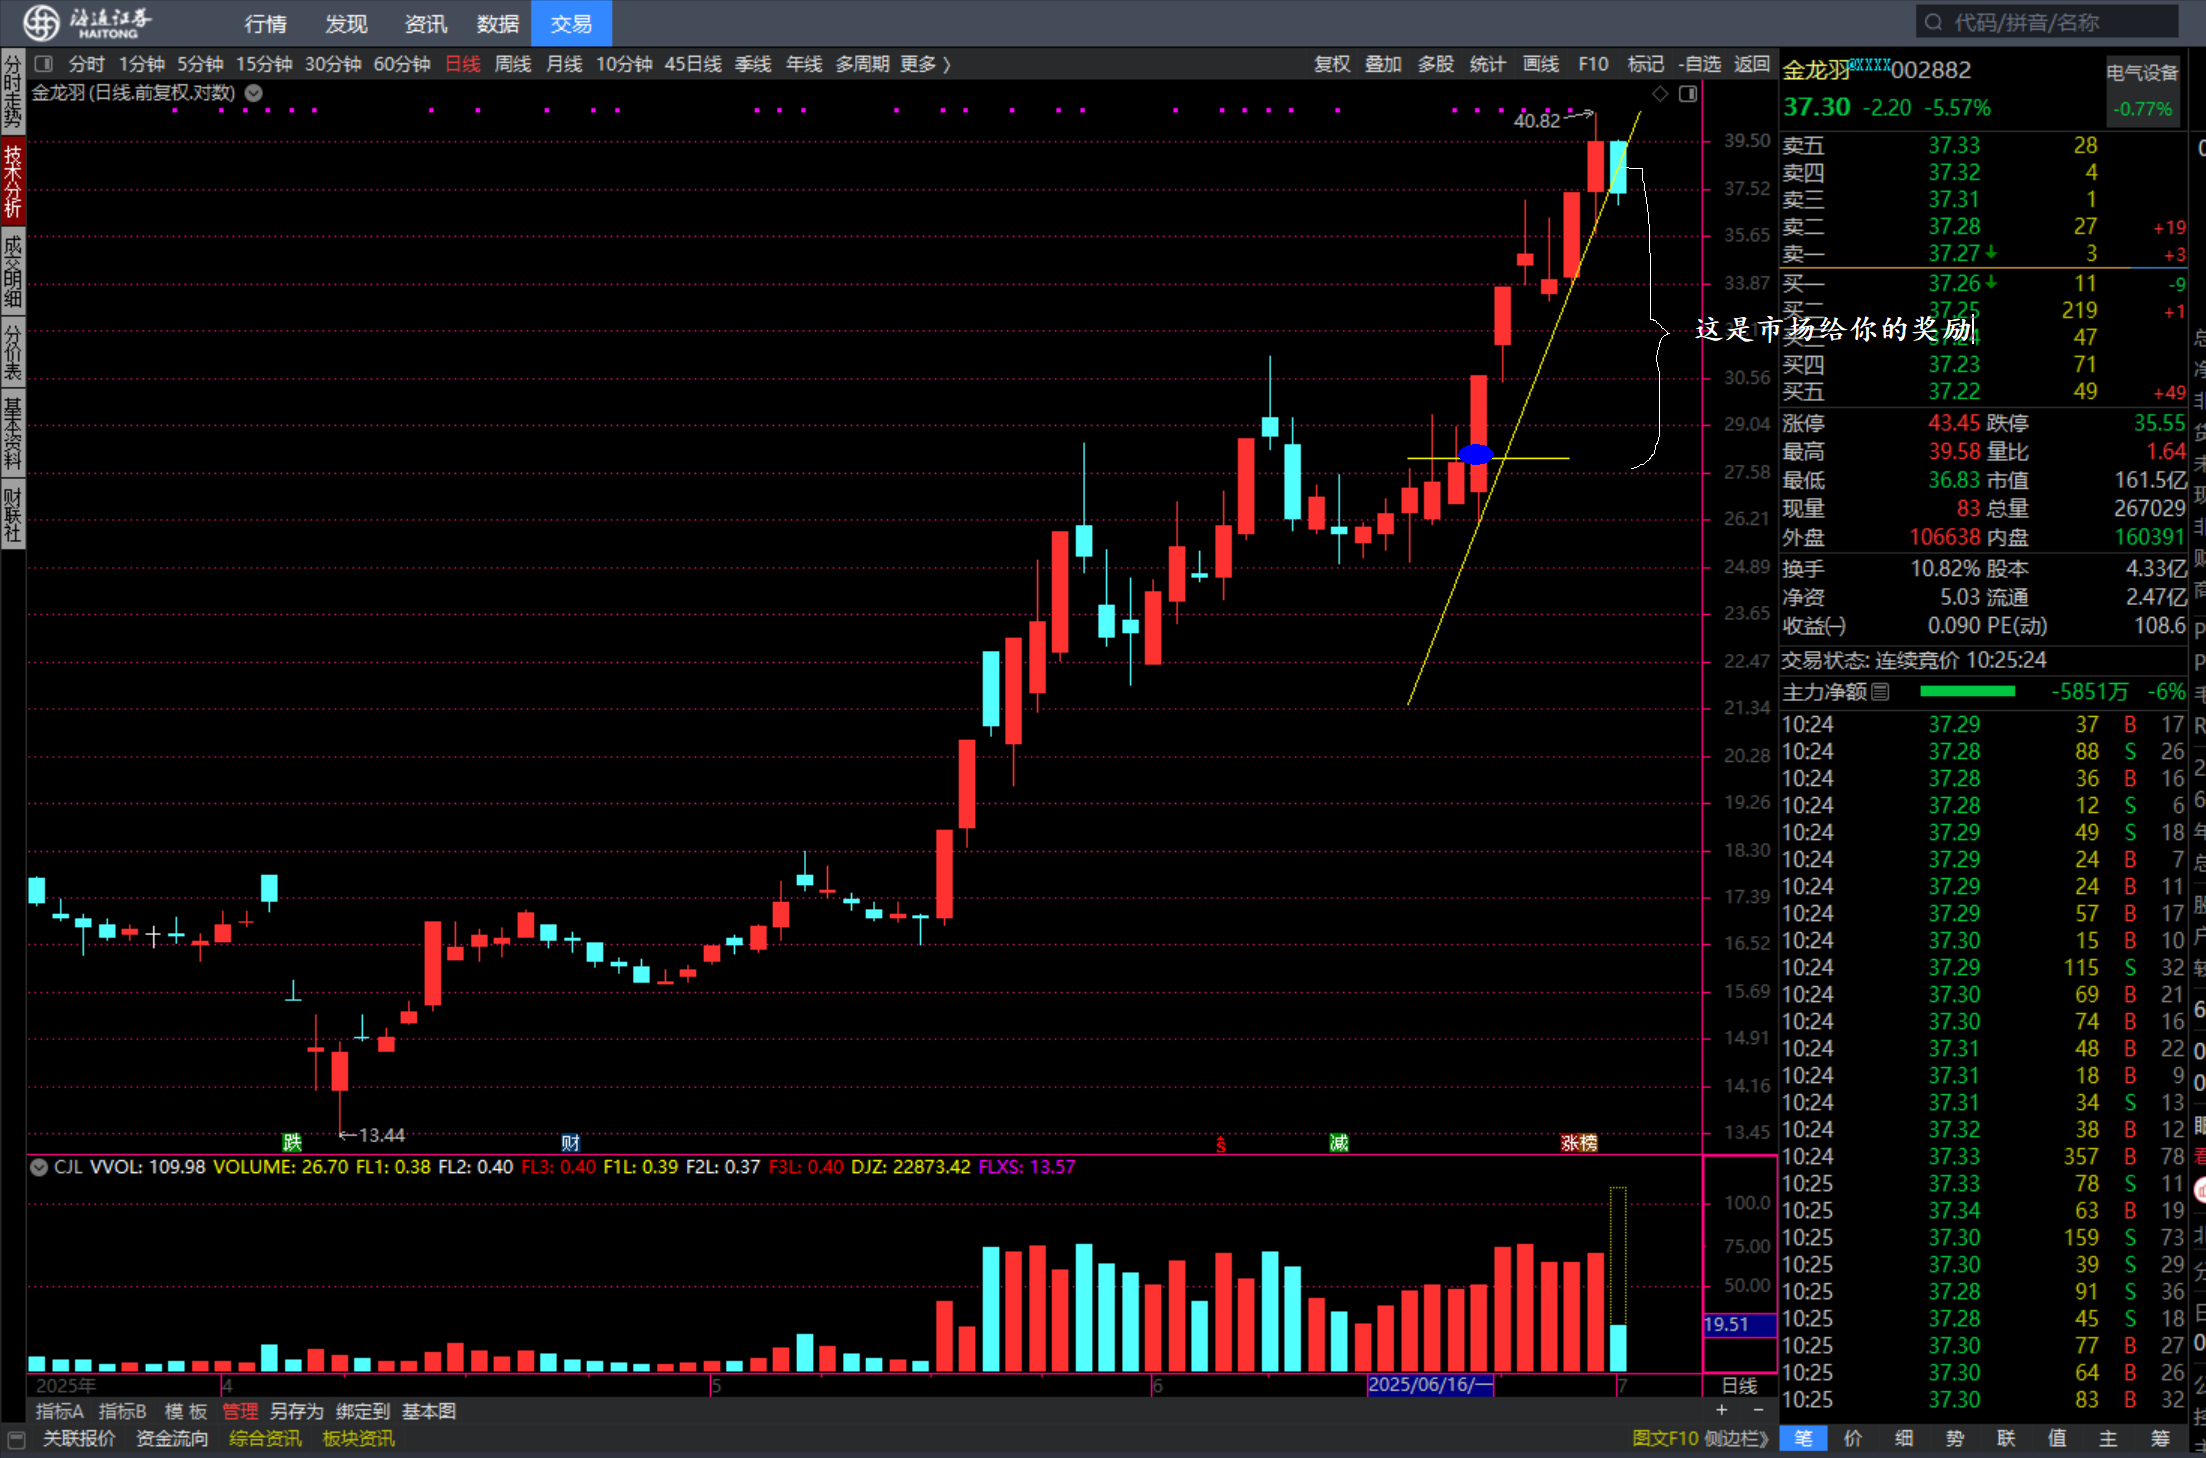
Task: Switch chart to 15分钟 period
Action: tap(263, 64)
